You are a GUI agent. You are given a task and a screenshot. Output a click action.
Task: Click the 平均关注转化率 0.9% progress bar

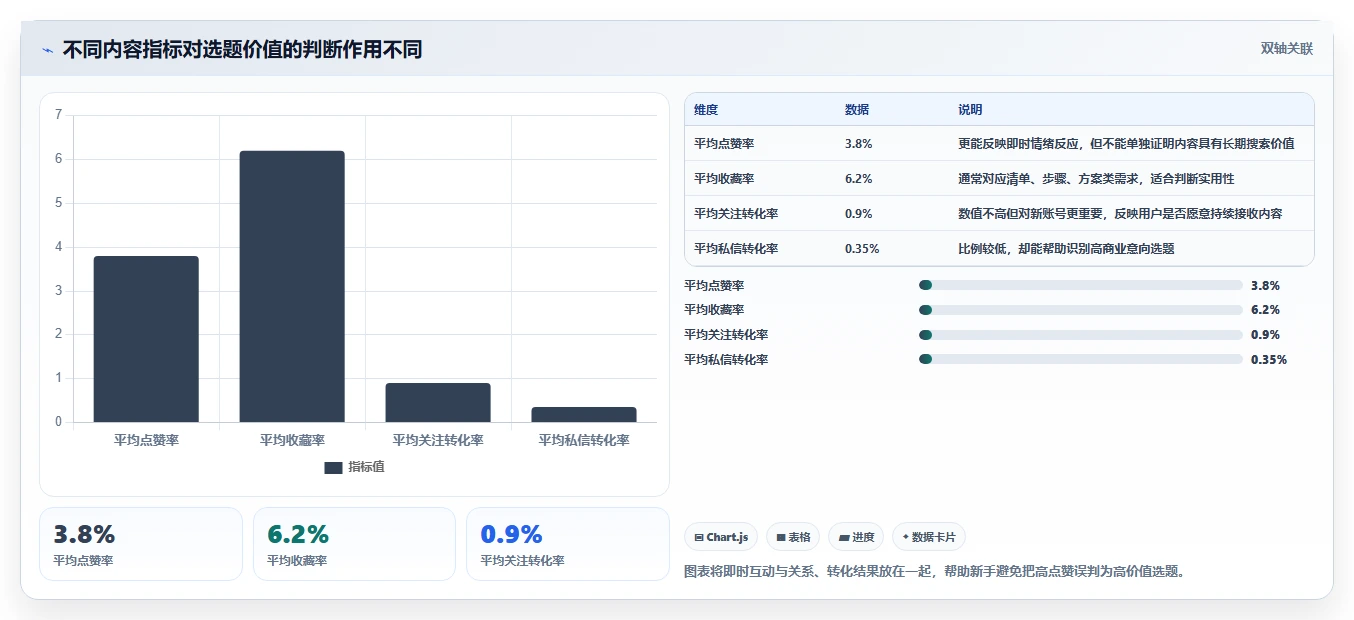point(1080,335)
